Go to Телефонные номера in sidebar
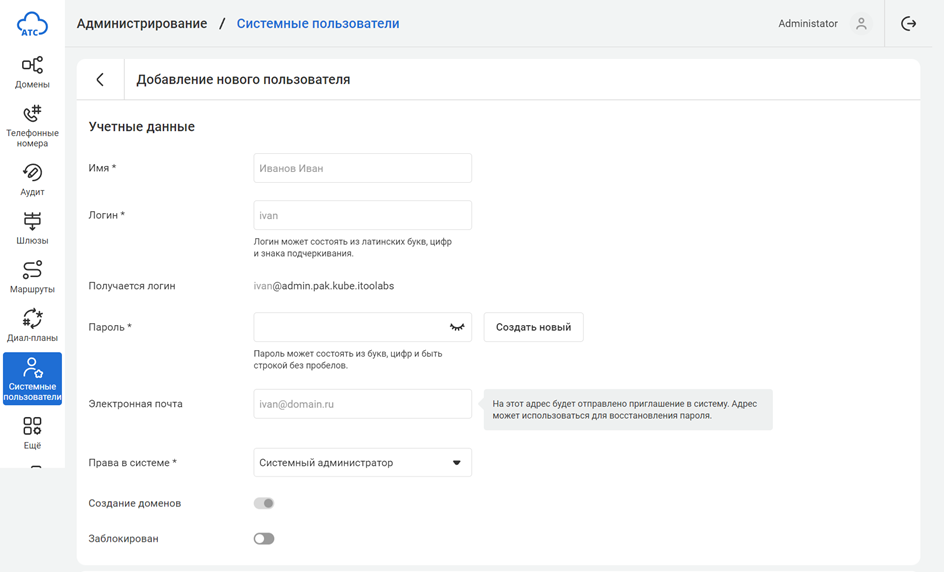The width and height of the screenshot is (944, 572). [x=32, y=125]
